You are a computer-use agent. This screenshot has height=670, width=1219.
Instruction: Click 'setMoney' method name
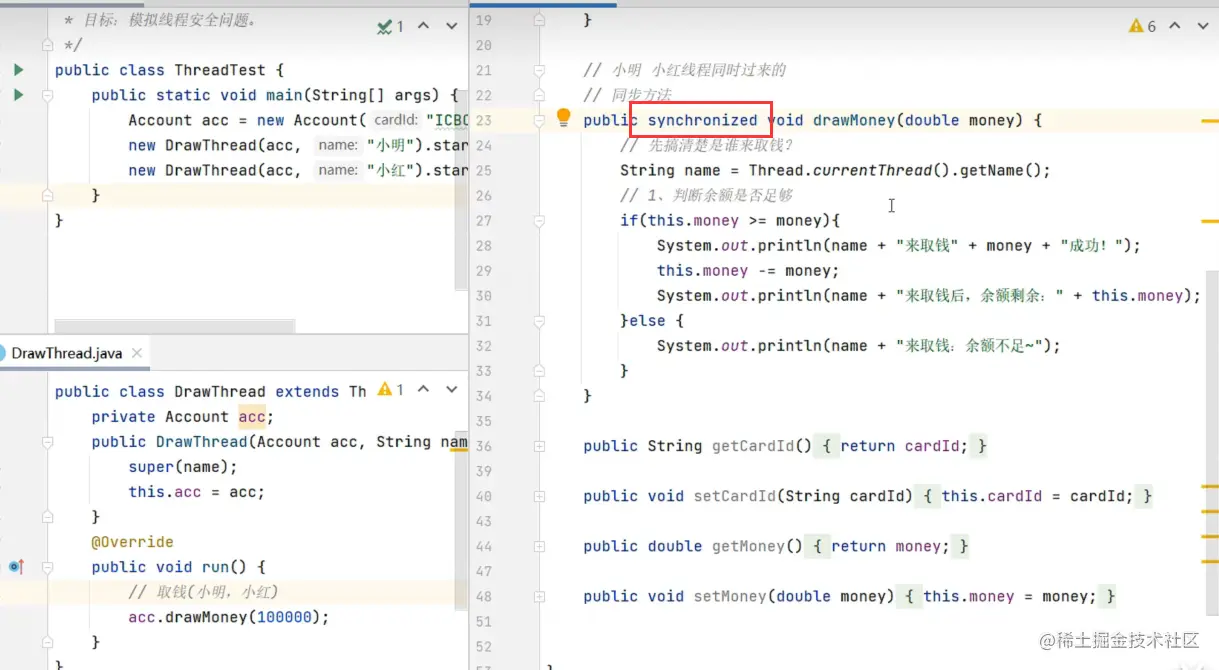pos(730,596)
